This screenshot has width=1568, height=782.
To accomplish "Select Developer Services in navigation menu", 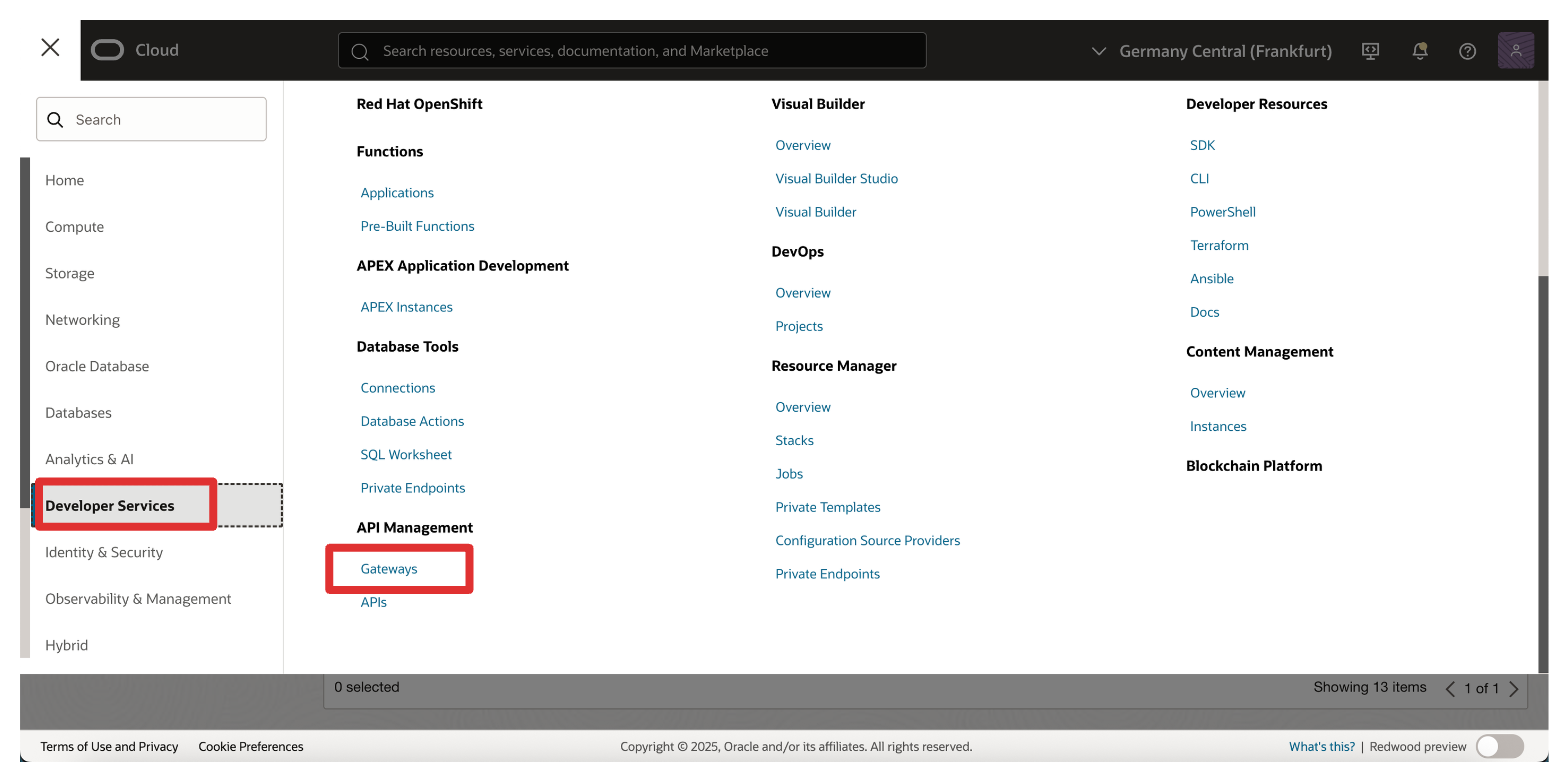I will (x=110, y=506).
